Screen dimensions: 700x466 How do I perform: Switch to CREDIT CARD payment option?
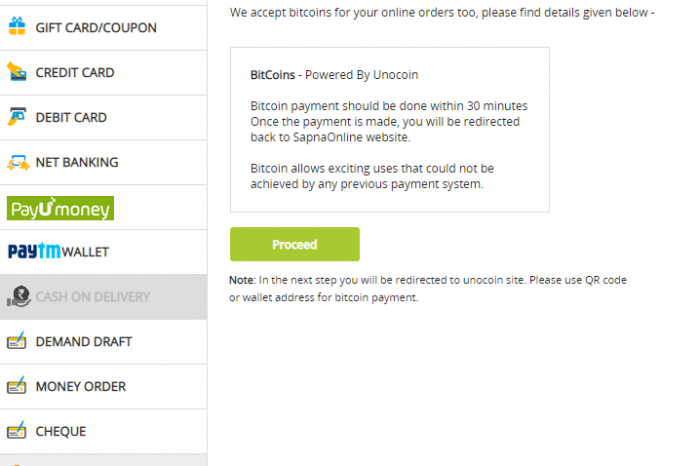pos(103,73)
